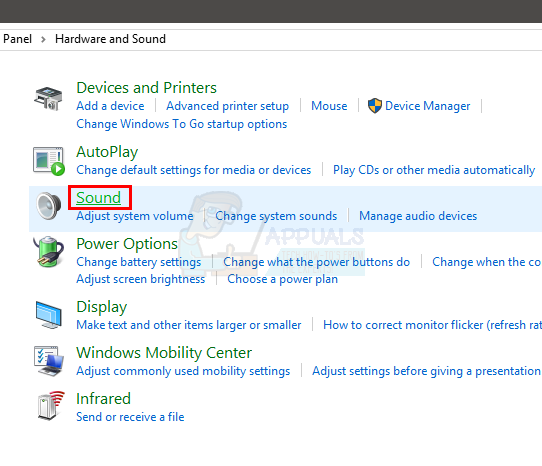Open the Infrared icon
The height and width of the screenshot is (466, 542).
pos(51,406)
